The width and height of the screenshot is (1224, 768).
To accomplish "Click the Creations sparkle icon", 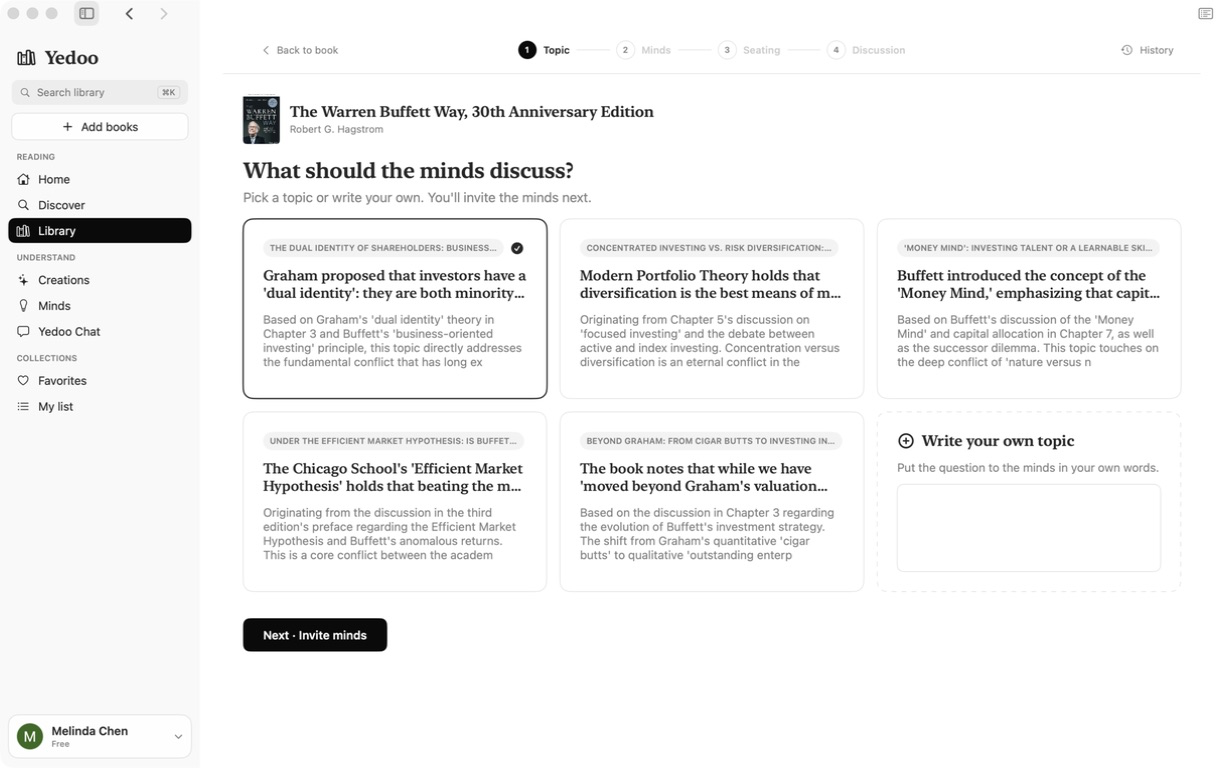I will coord(24,280).
